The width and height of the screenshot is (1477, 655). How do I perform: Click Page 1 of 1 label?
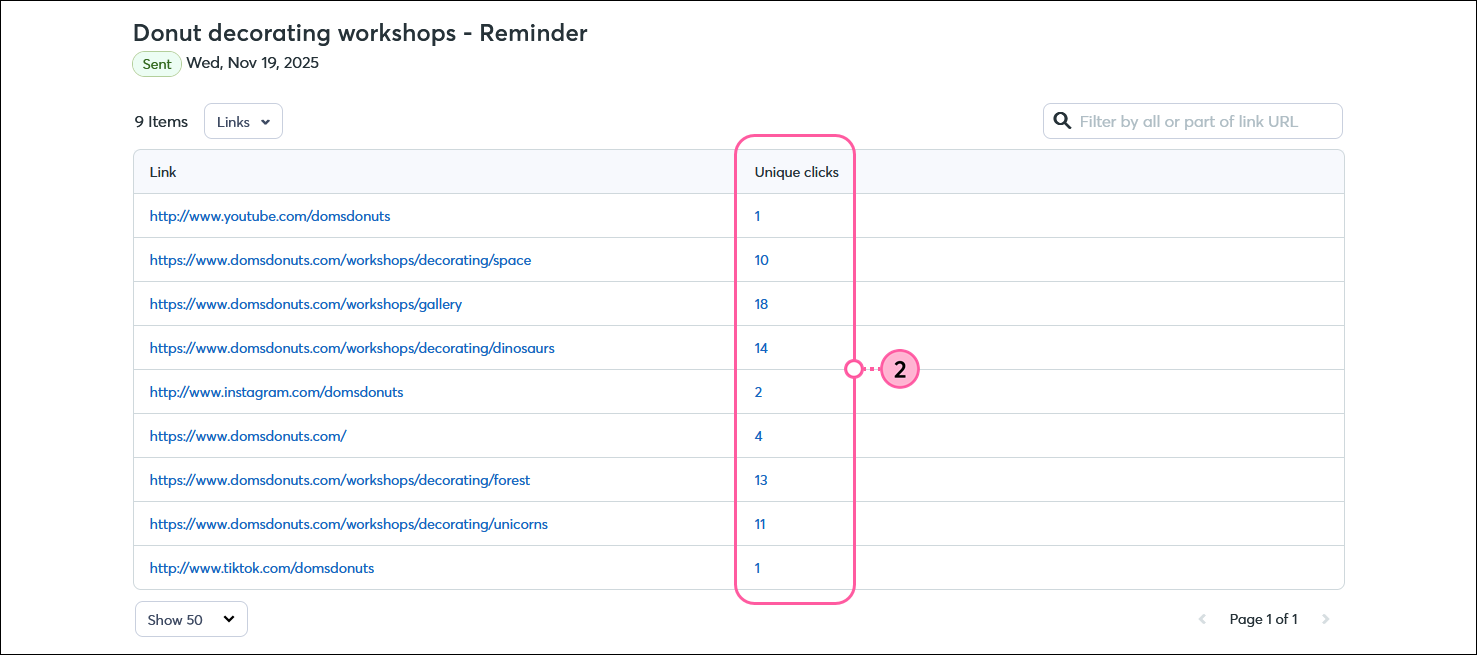[x=1264, y=619]
